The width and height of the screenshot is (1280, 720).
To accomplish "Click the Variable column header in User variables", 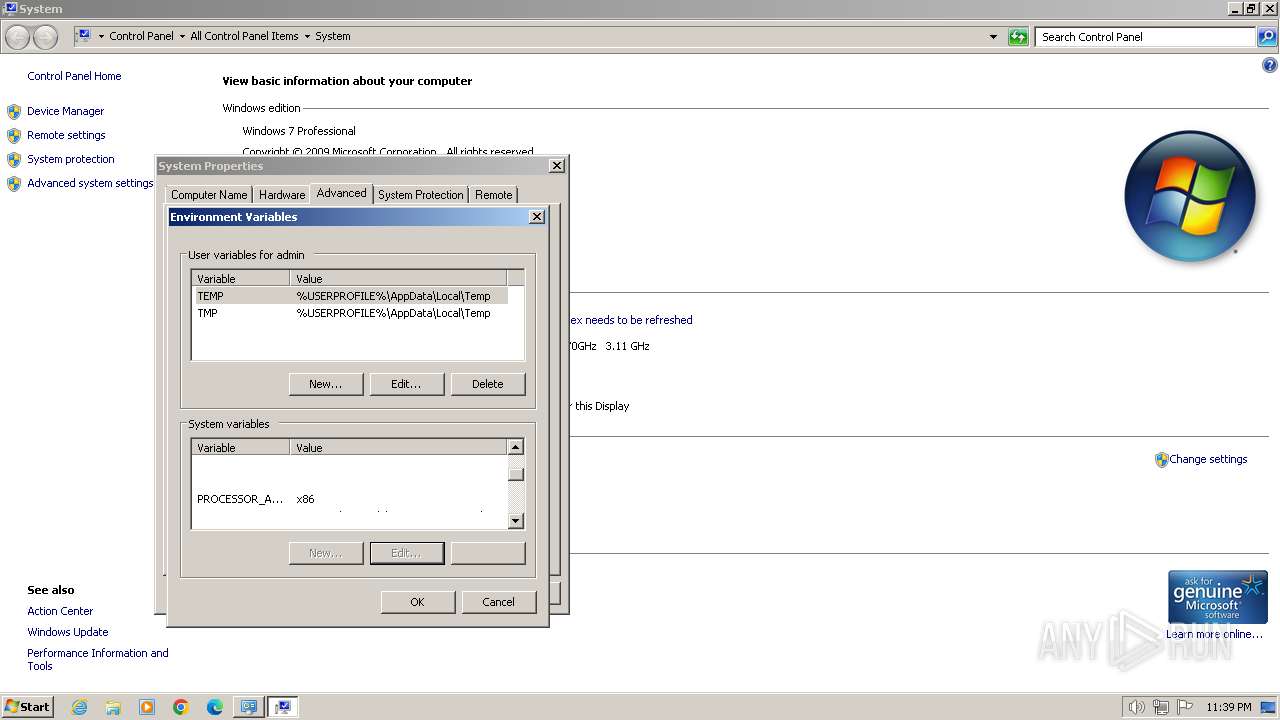I will click(x=241, y=279).
